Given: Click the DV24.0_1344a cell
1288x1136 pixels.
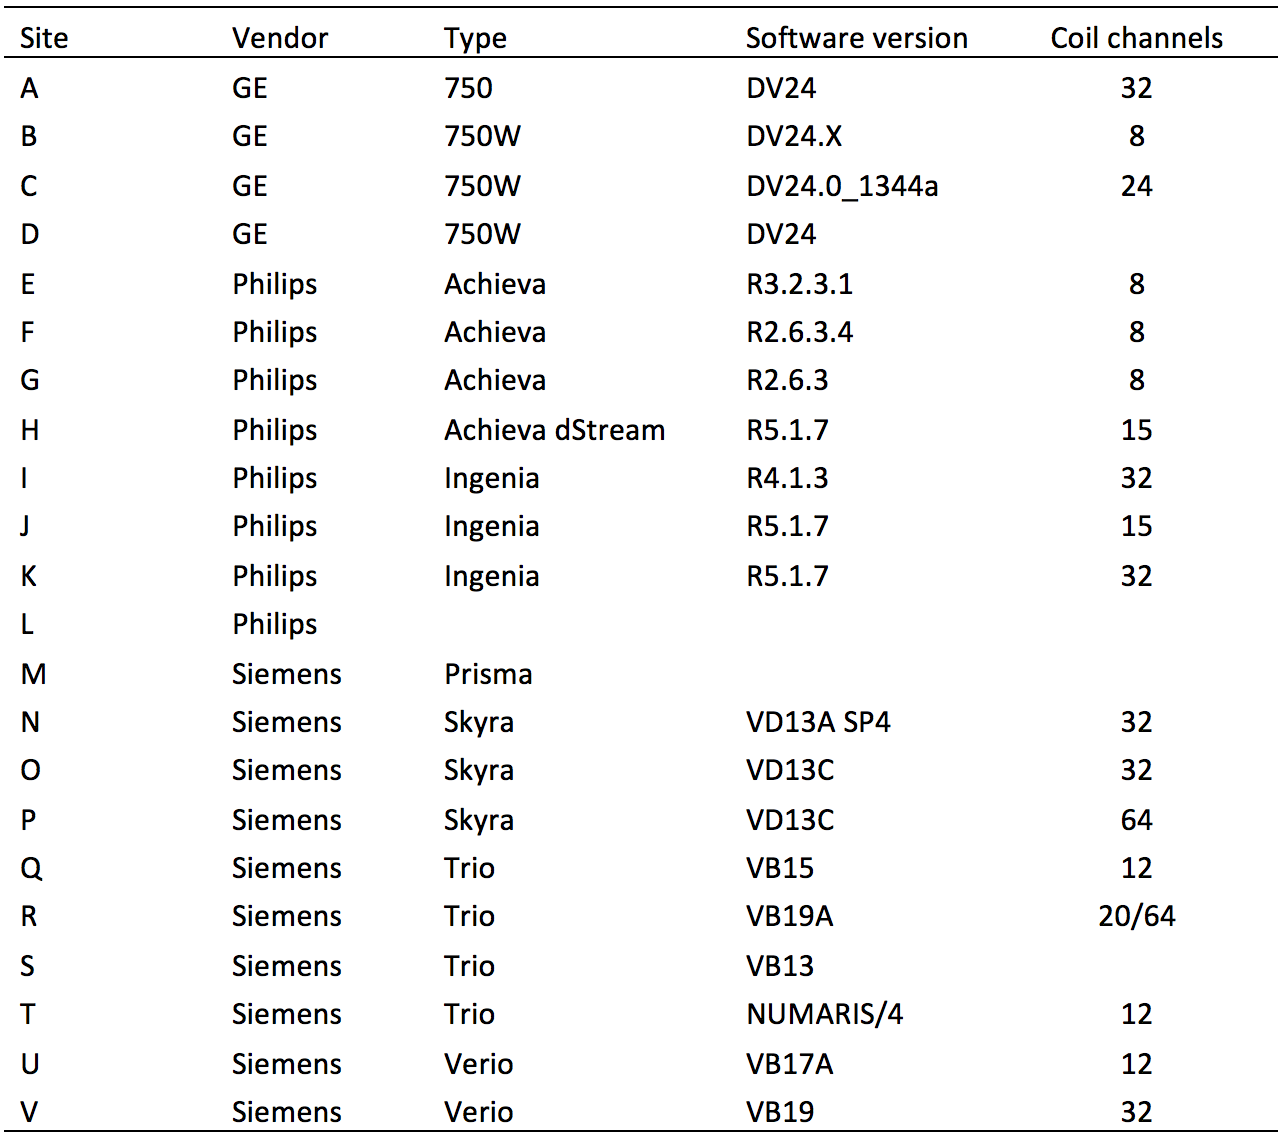Looking at the screenshot, I should point(842,186).
